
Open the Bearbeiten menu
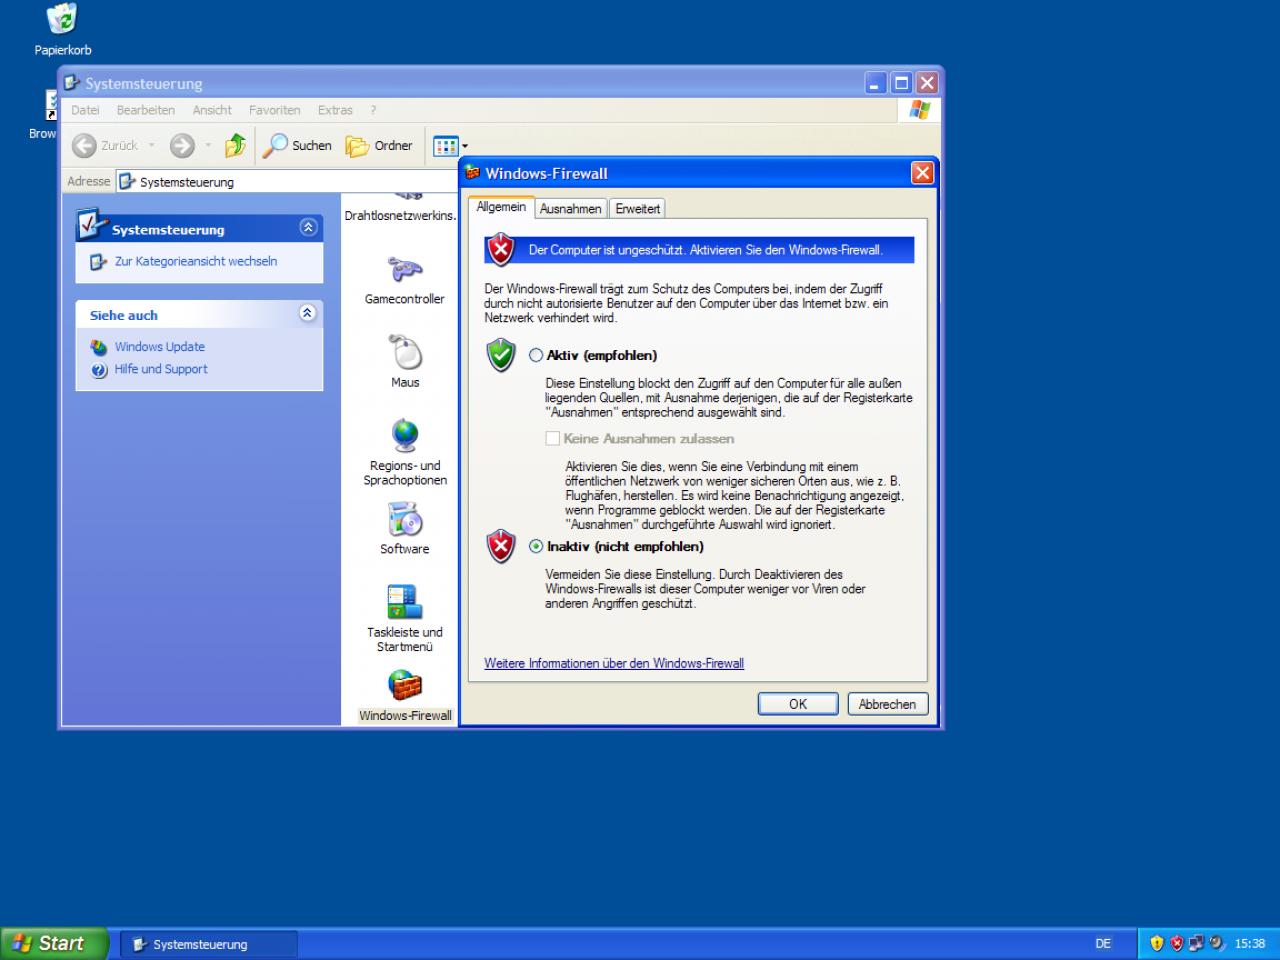click(146, 110)
